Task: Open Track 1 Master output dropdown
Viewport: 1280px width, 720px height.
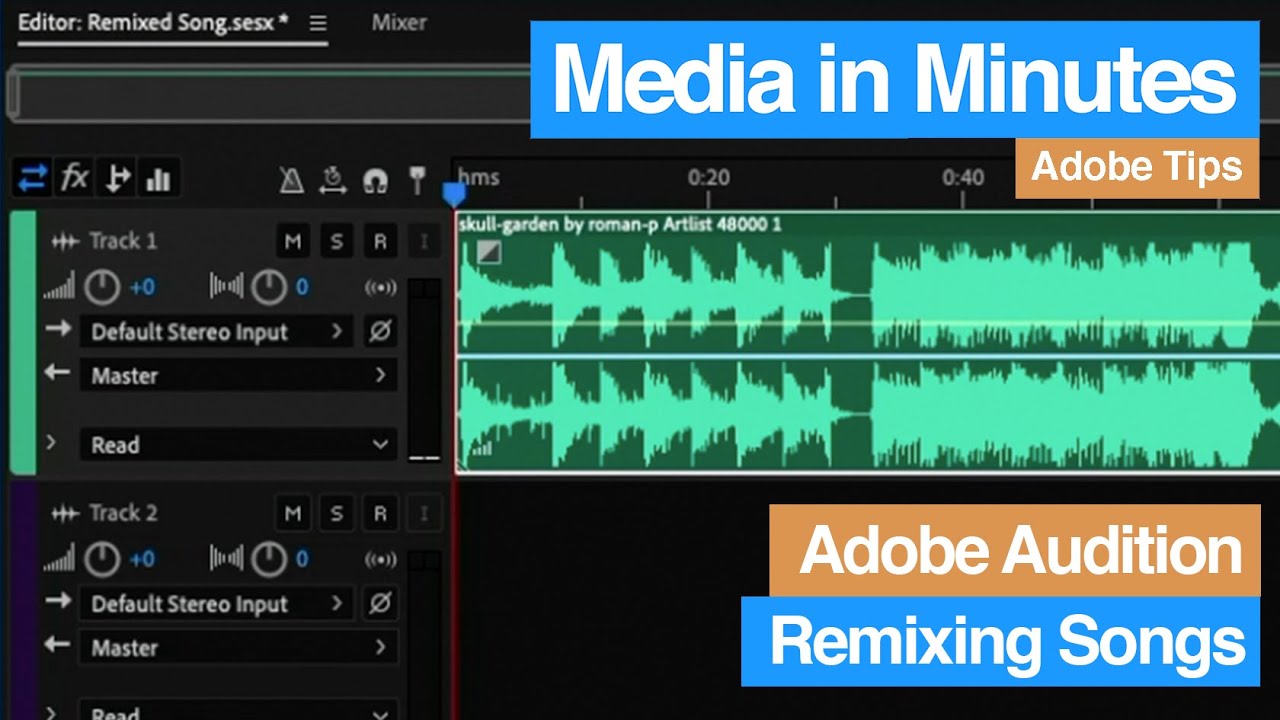Action: [238, 376]
